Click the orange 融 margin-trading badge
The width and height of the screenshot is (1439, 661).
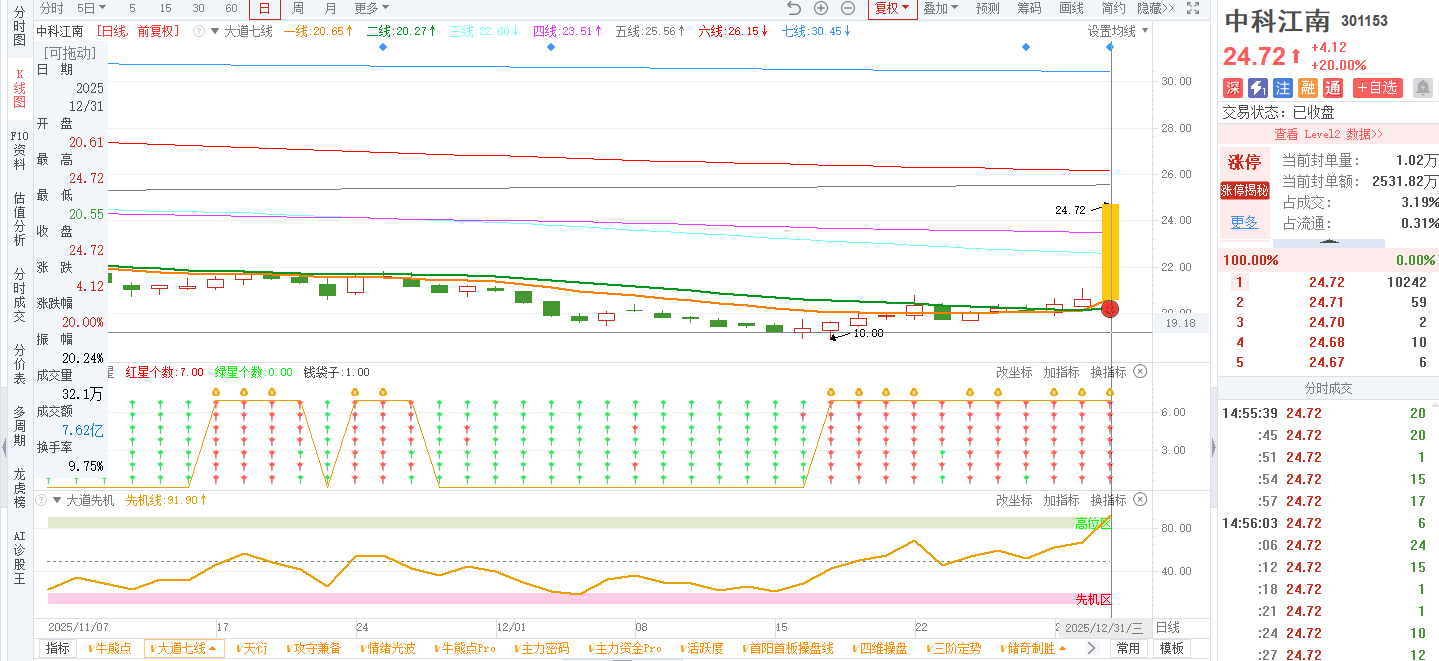1308,88
